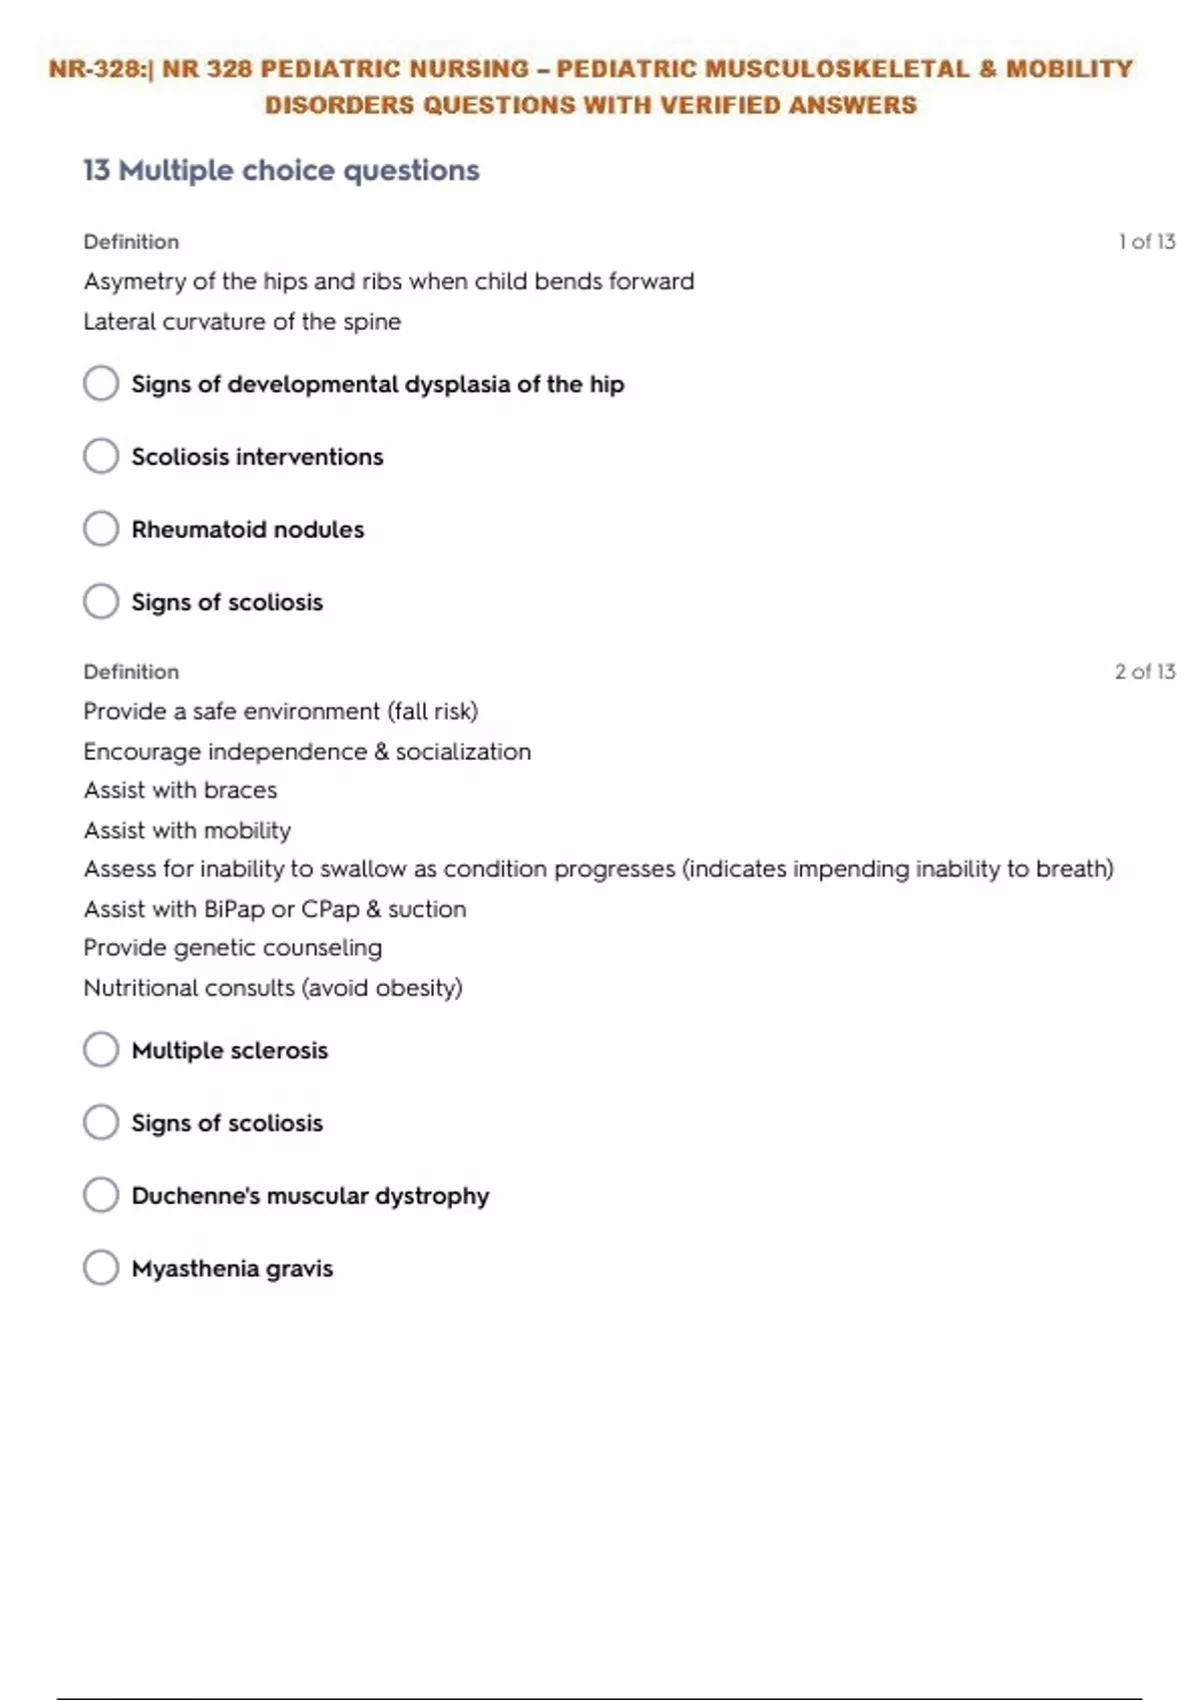Select "Signs of scoliosis" in question 1
This screenshot has width=1200, height=1700.
pyautogui.click(x=101, y=602)
